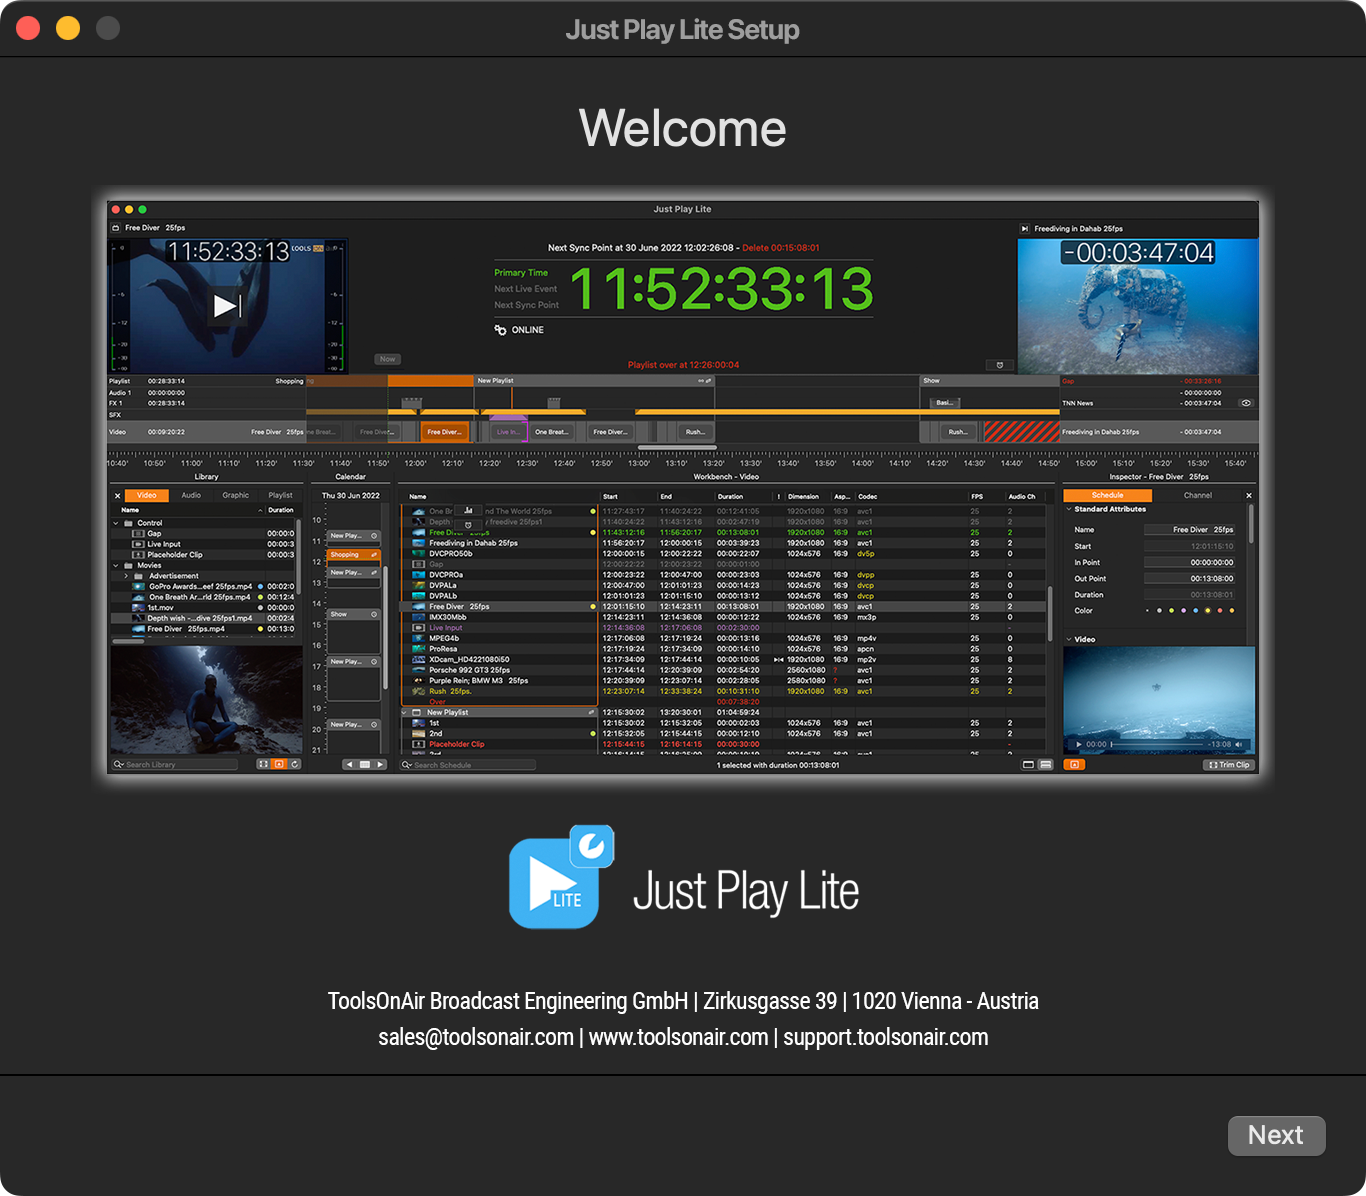Click the play icon in Inspector video preview
The image size is (1366, 1196).
click(1078, 744)
